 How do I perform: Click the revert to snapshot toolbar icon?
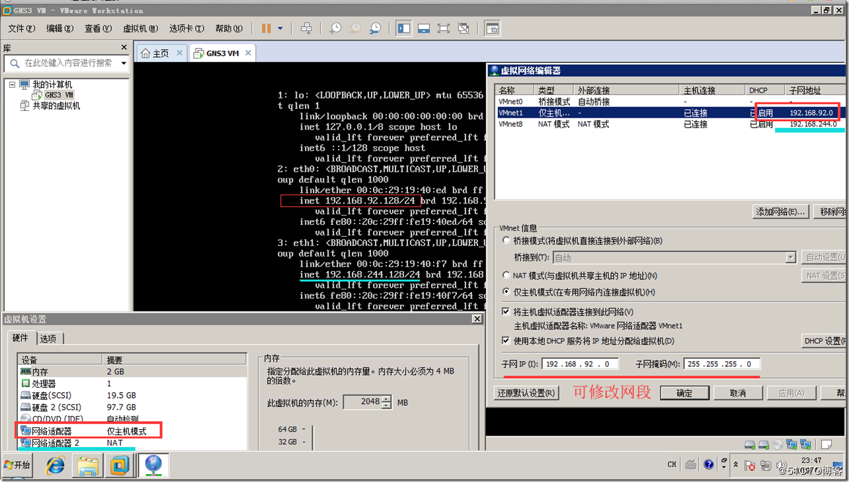point(355,28)
